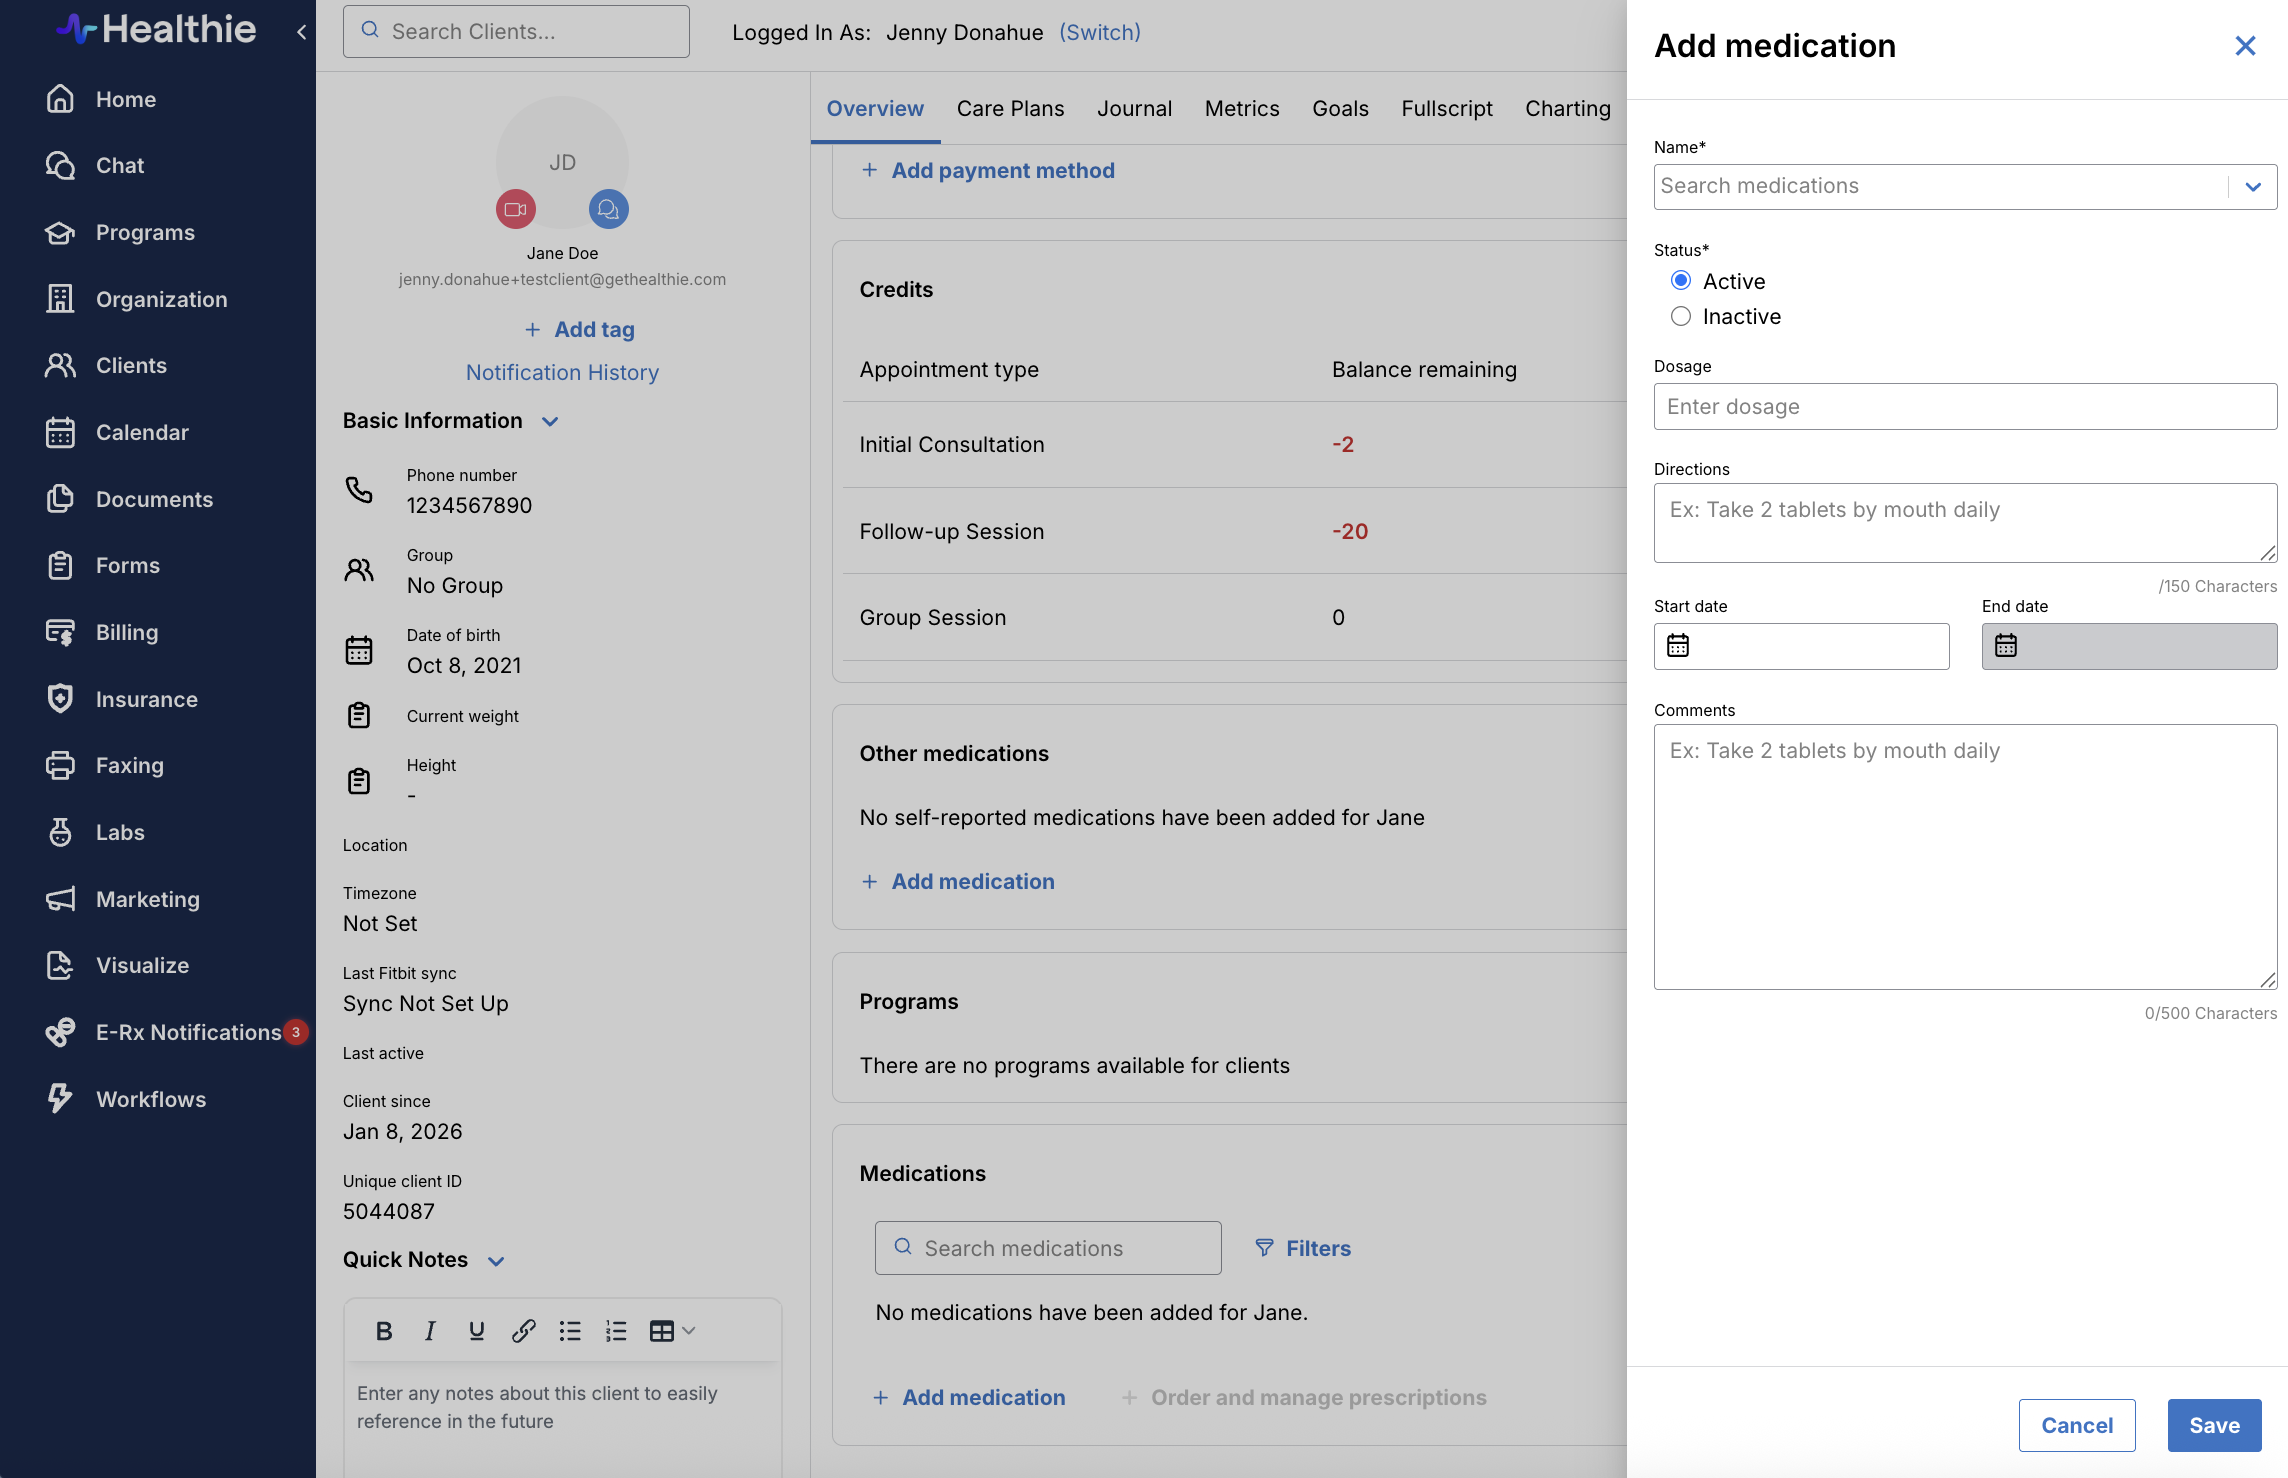2288x1478 pixels.
Task: Open Start date calendar picker icon
Action: tap(1678, 646)
